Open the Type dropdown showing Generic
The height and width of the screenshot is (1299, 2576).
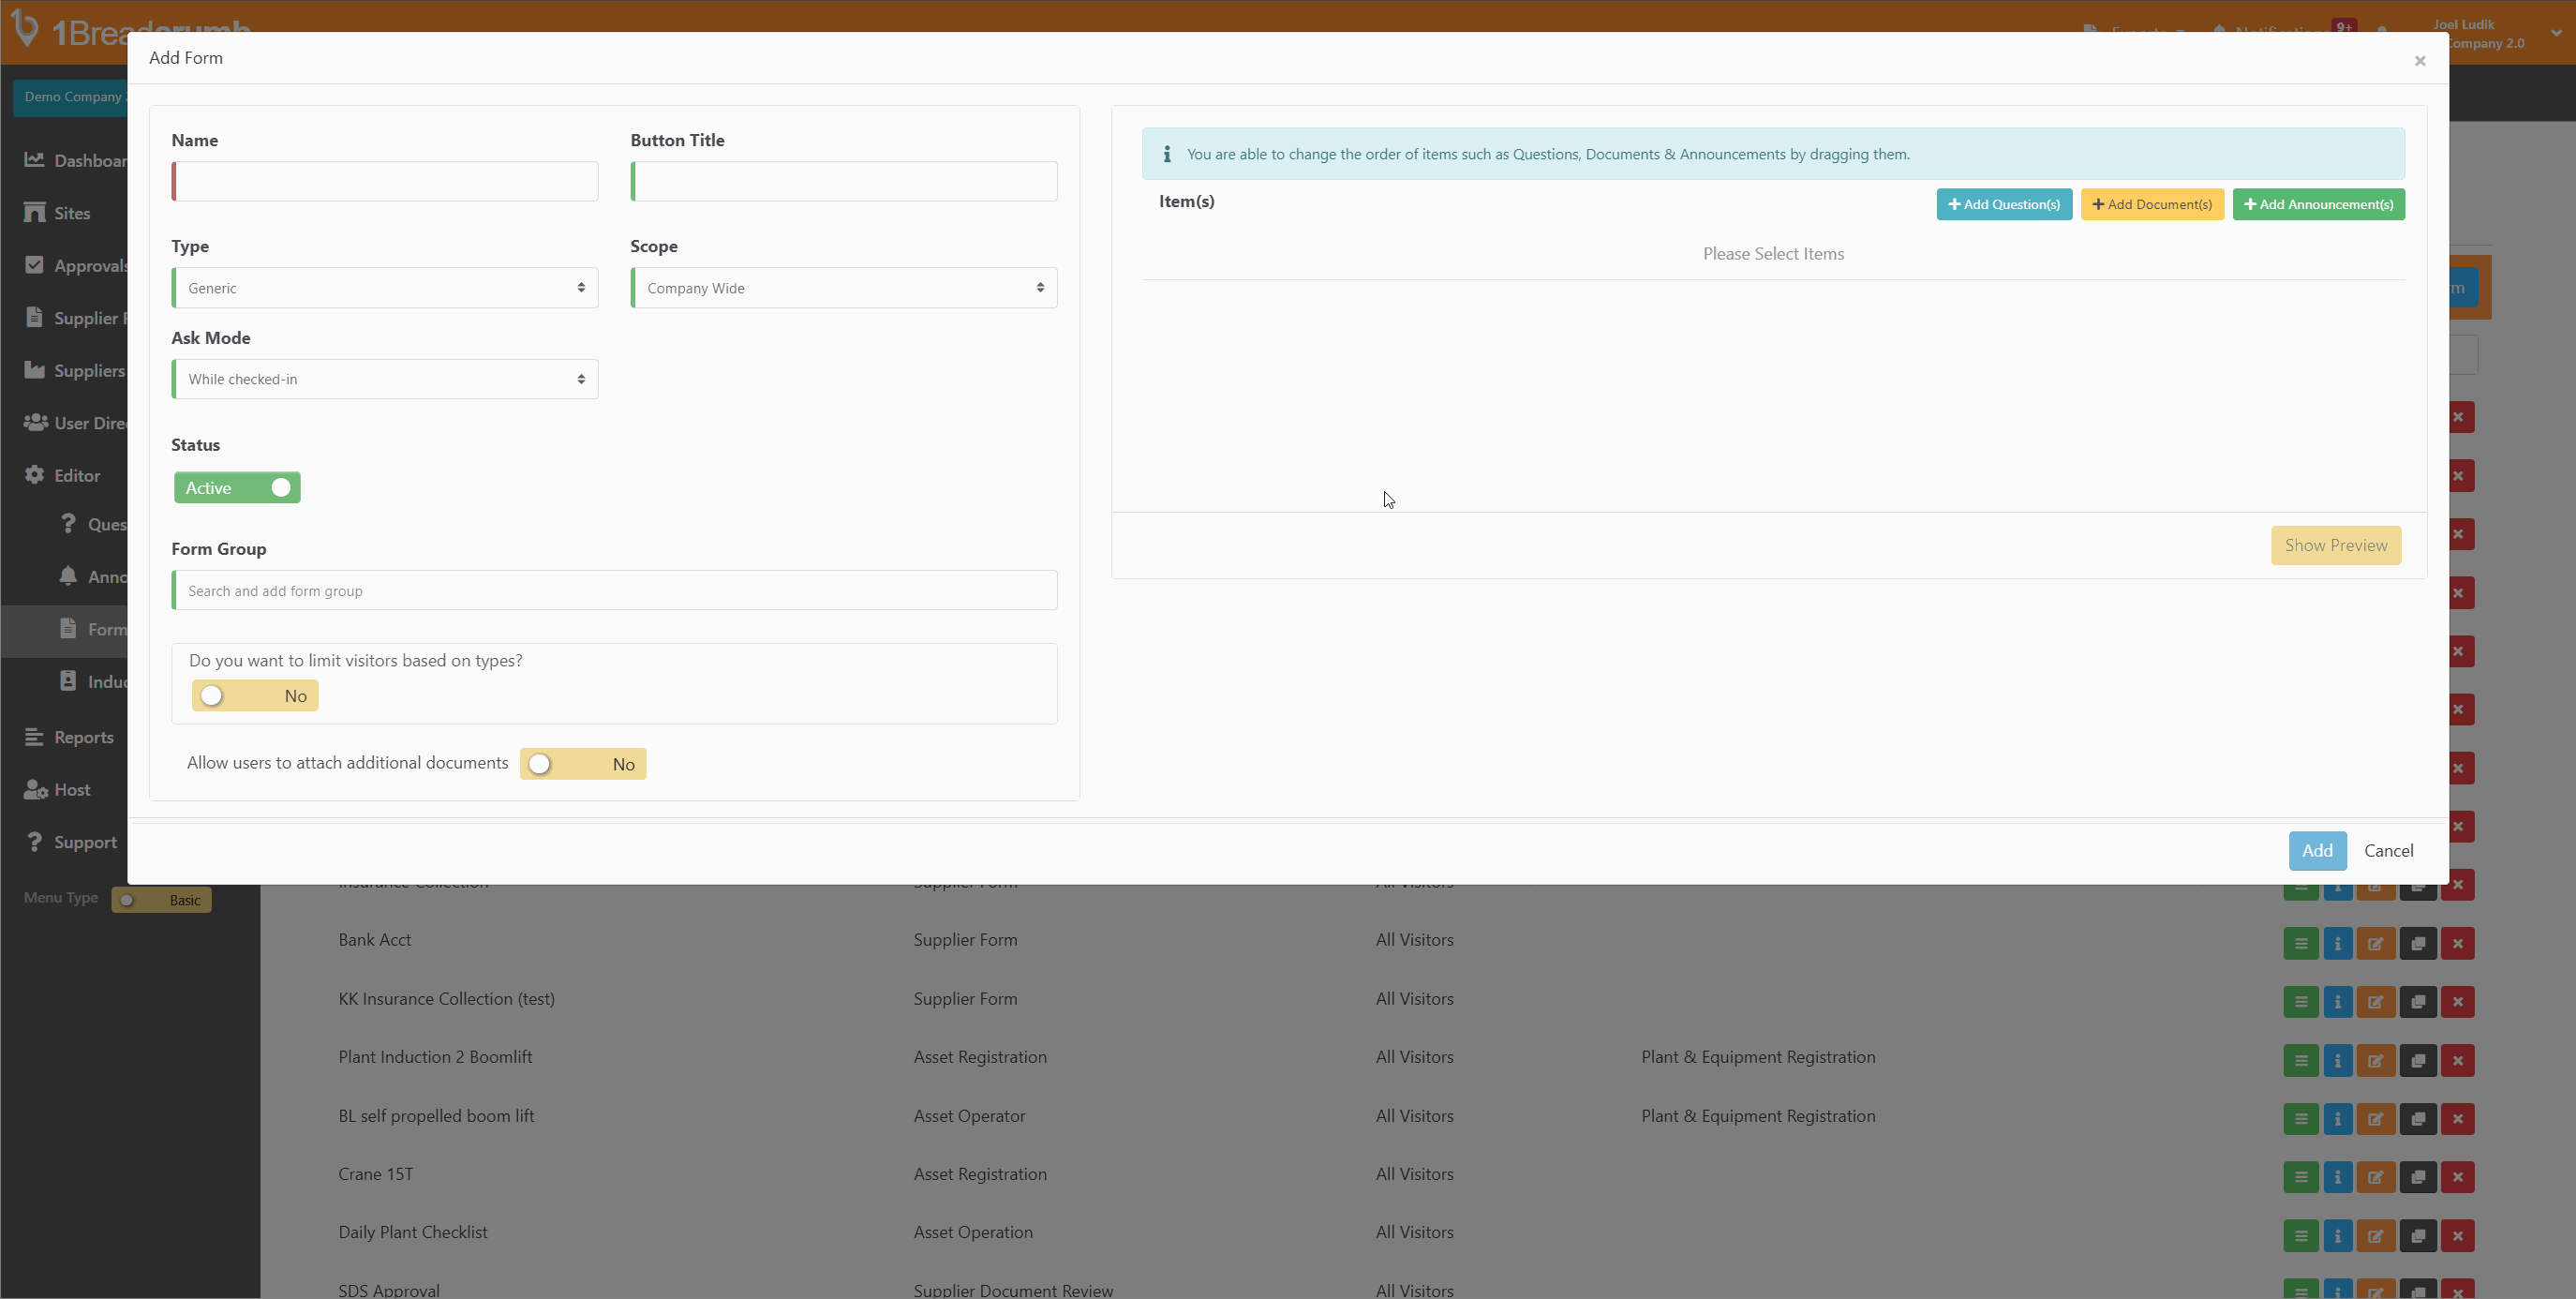(x=384, y=287)
